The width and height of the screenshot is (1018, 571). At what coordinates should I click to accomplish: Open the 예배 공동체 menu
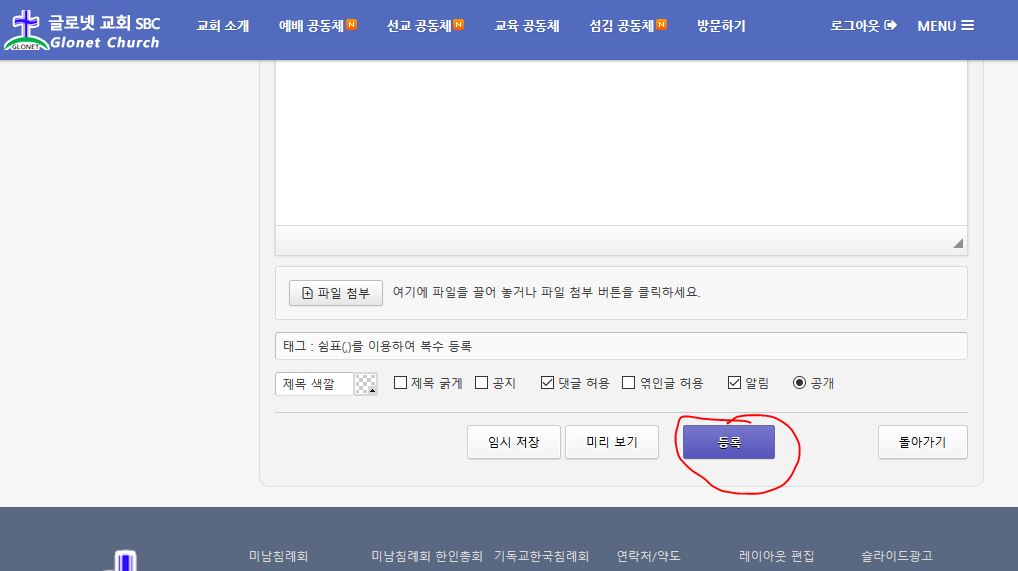pyautogui.click(x=317, y=26)
